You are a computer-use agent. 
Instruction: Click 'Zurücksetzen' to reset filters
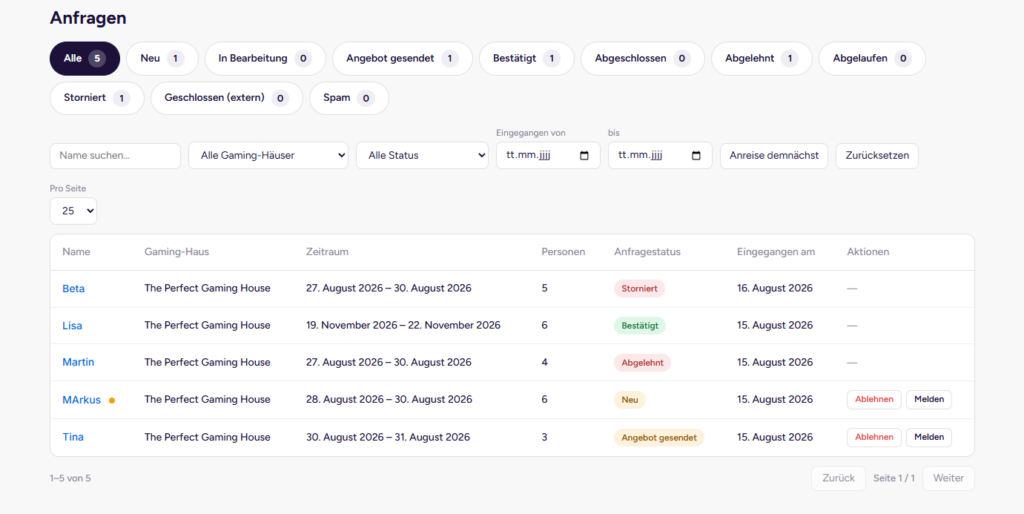877,156
